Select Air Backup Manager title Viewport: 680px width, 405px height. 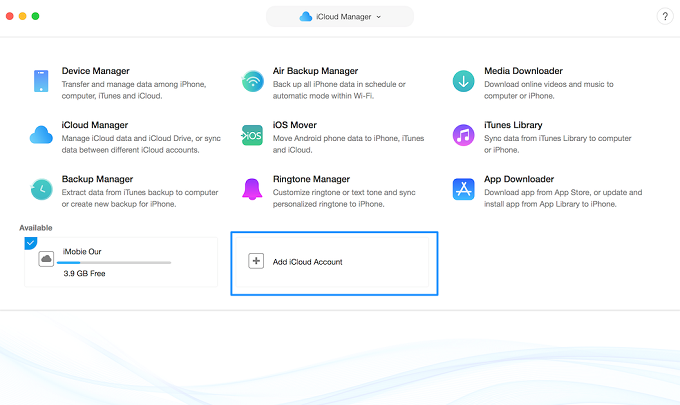pyautogui.click(x=315, y=71)
